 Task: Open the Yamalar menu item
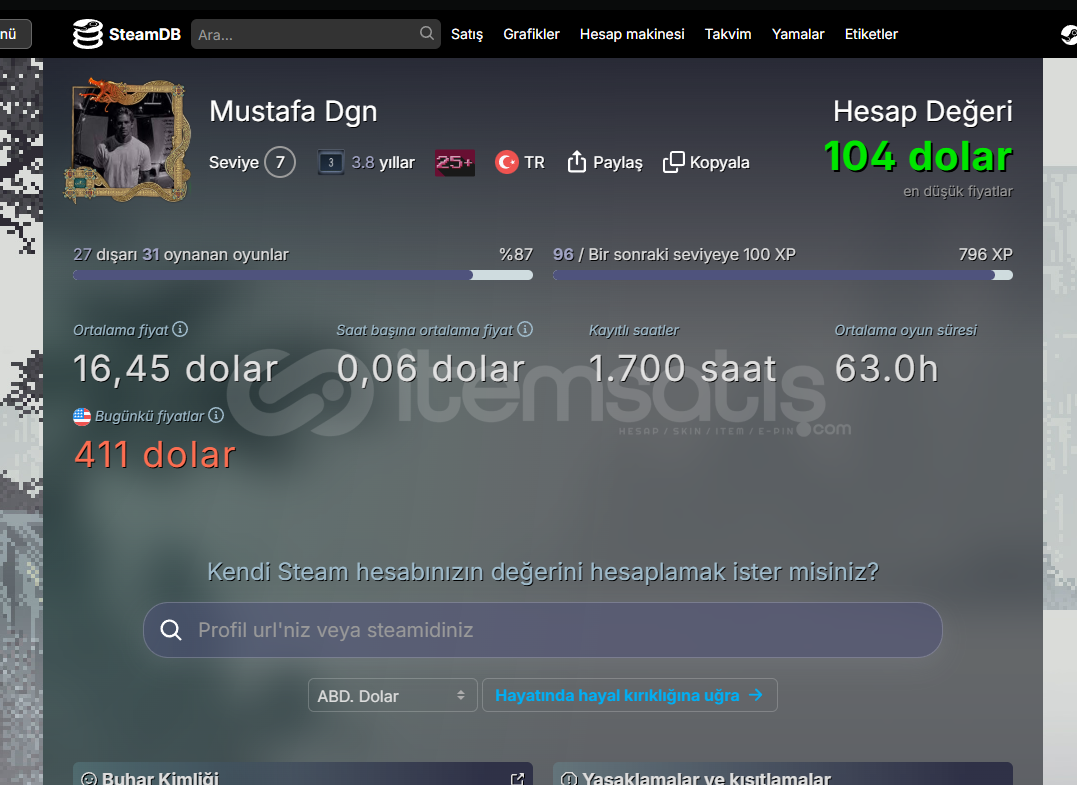point(798,34)
